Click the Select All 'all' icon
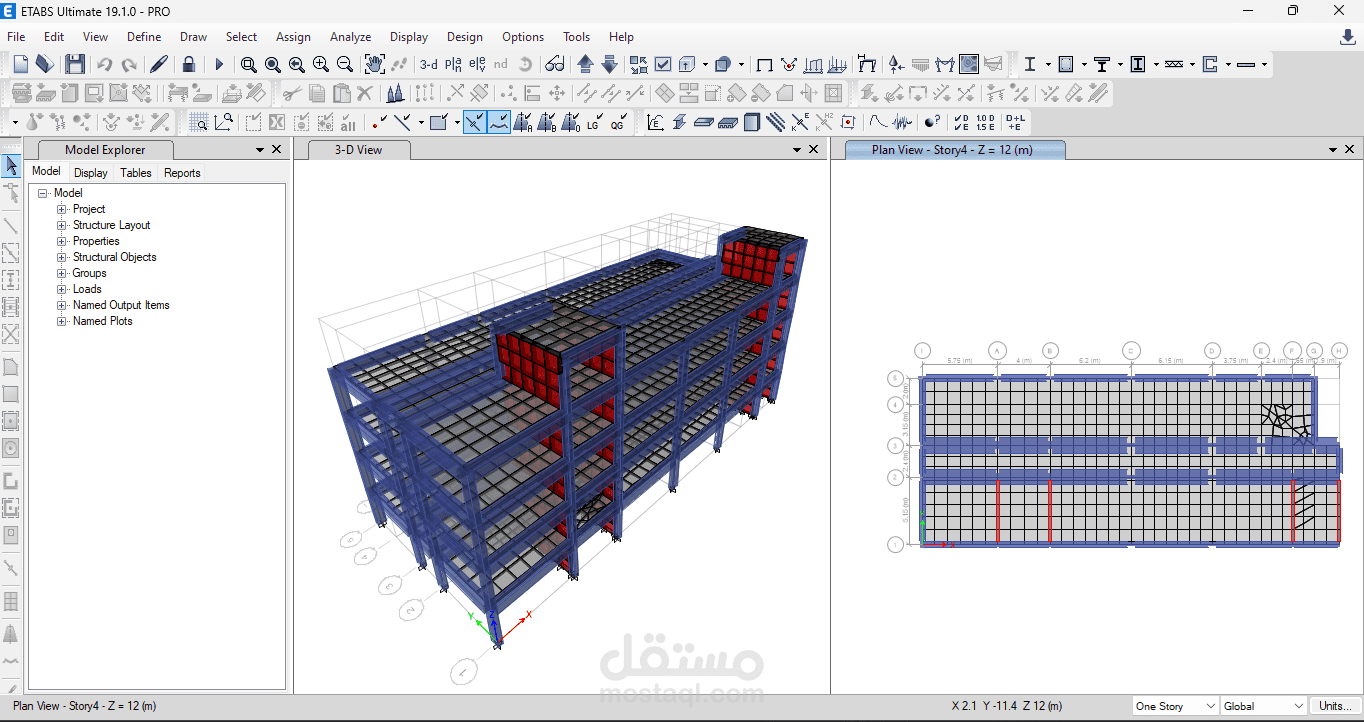The image size is (1364, 722). coord(348,122)
